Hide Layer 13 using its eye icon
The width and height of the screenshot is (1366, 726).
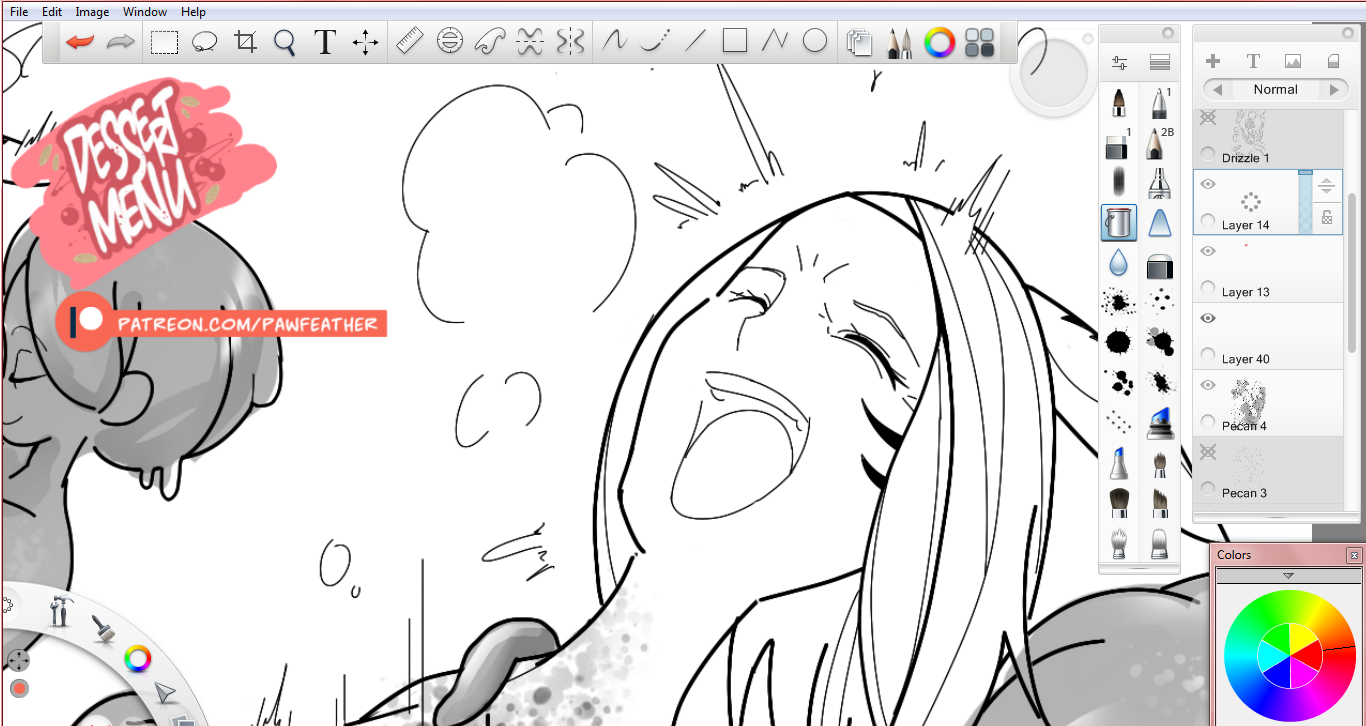[1208, 251]
